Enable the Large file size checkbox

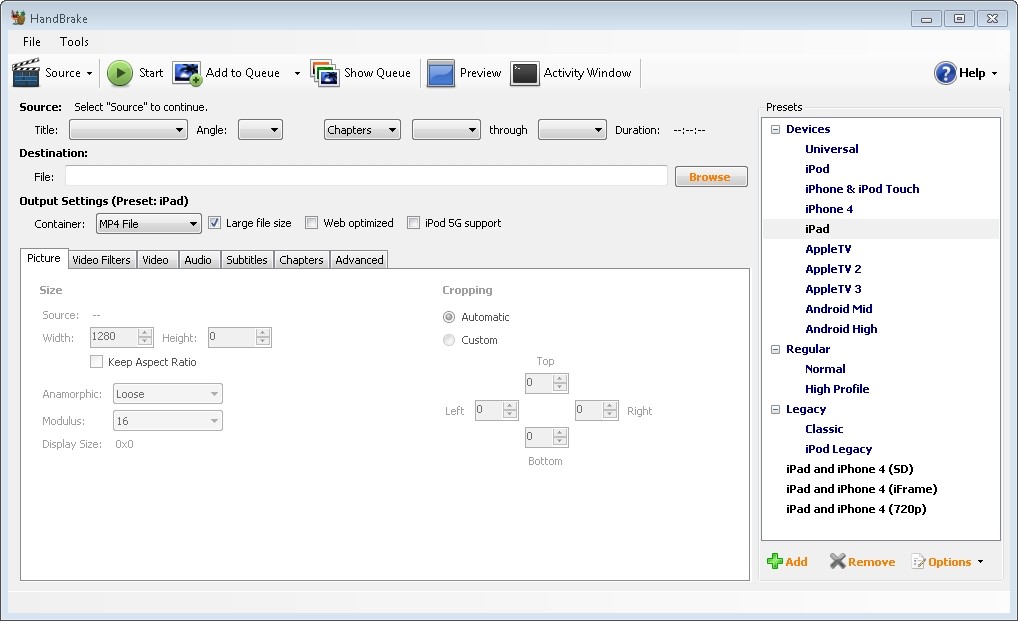click(x=214, y=223)
